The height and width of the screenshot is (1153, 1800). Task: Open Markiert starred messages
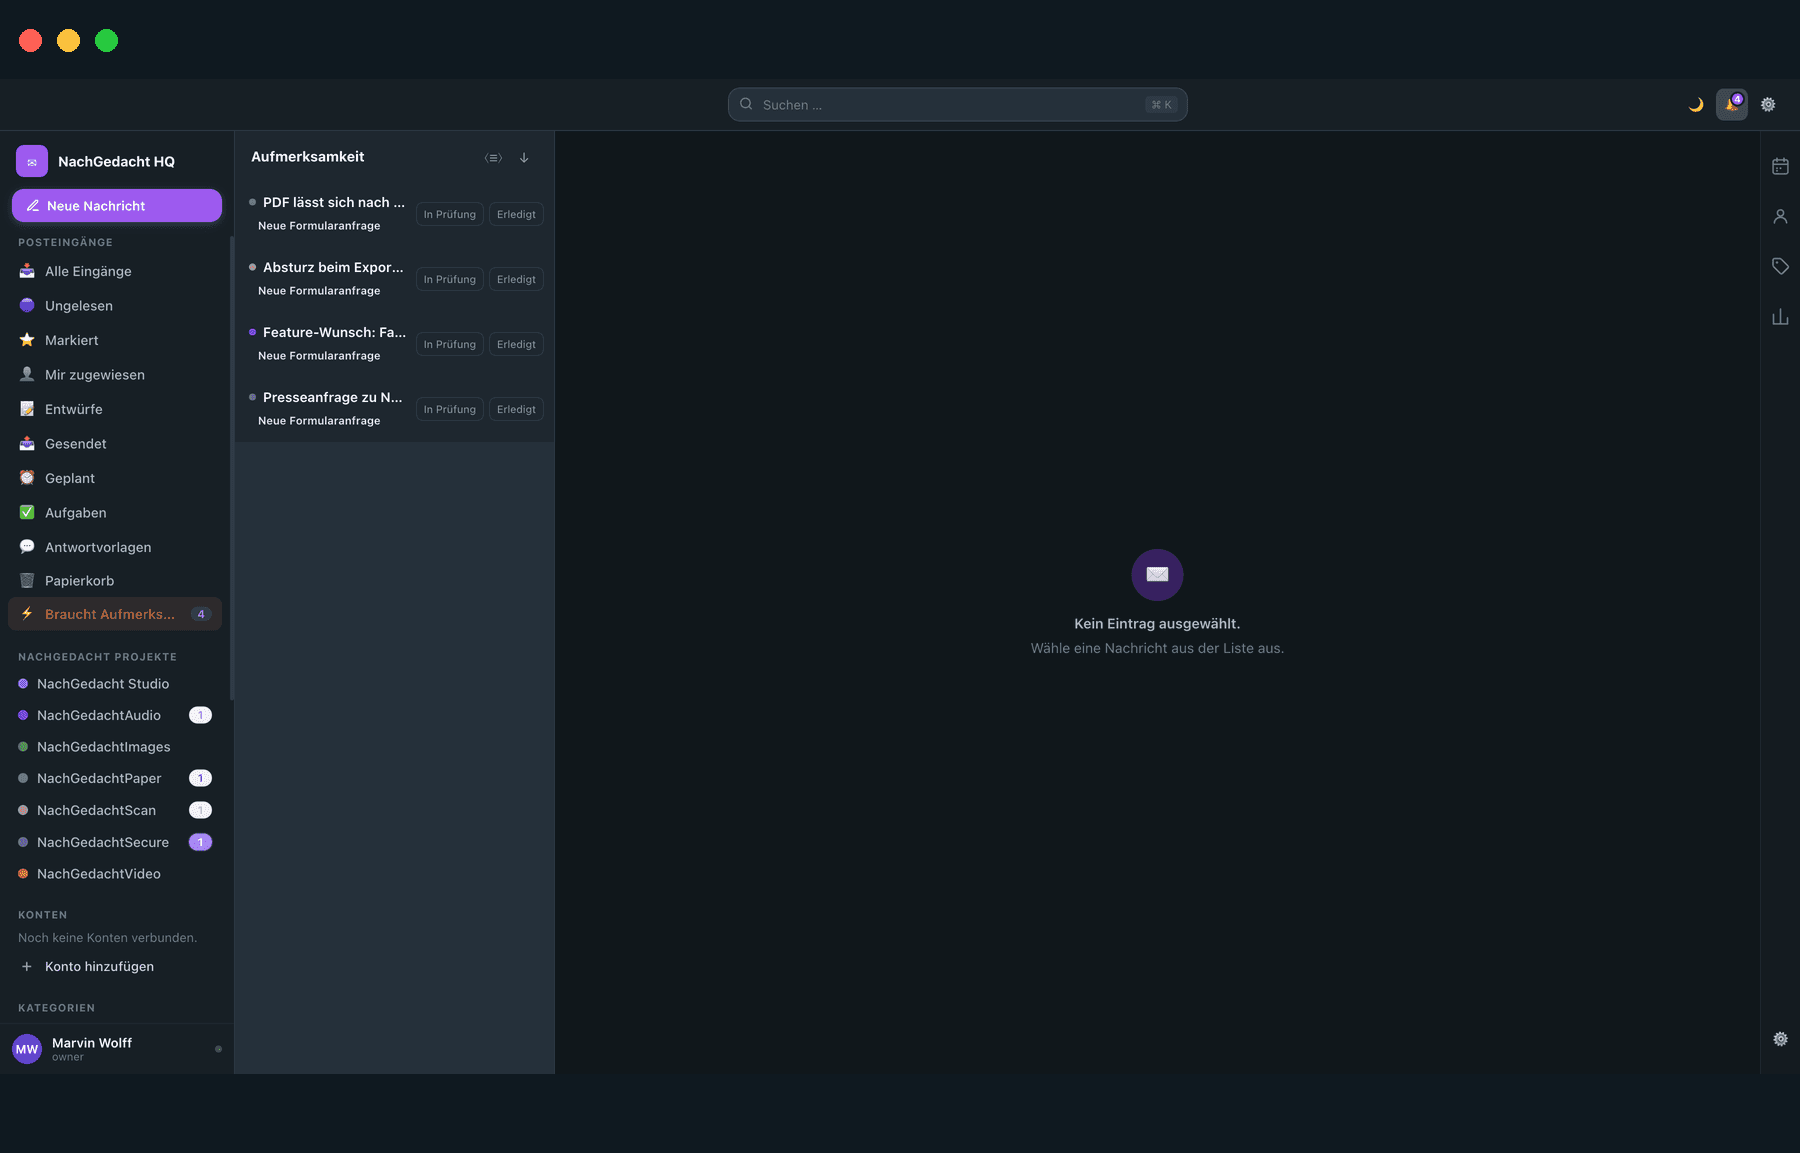click(x=117, y=340)
